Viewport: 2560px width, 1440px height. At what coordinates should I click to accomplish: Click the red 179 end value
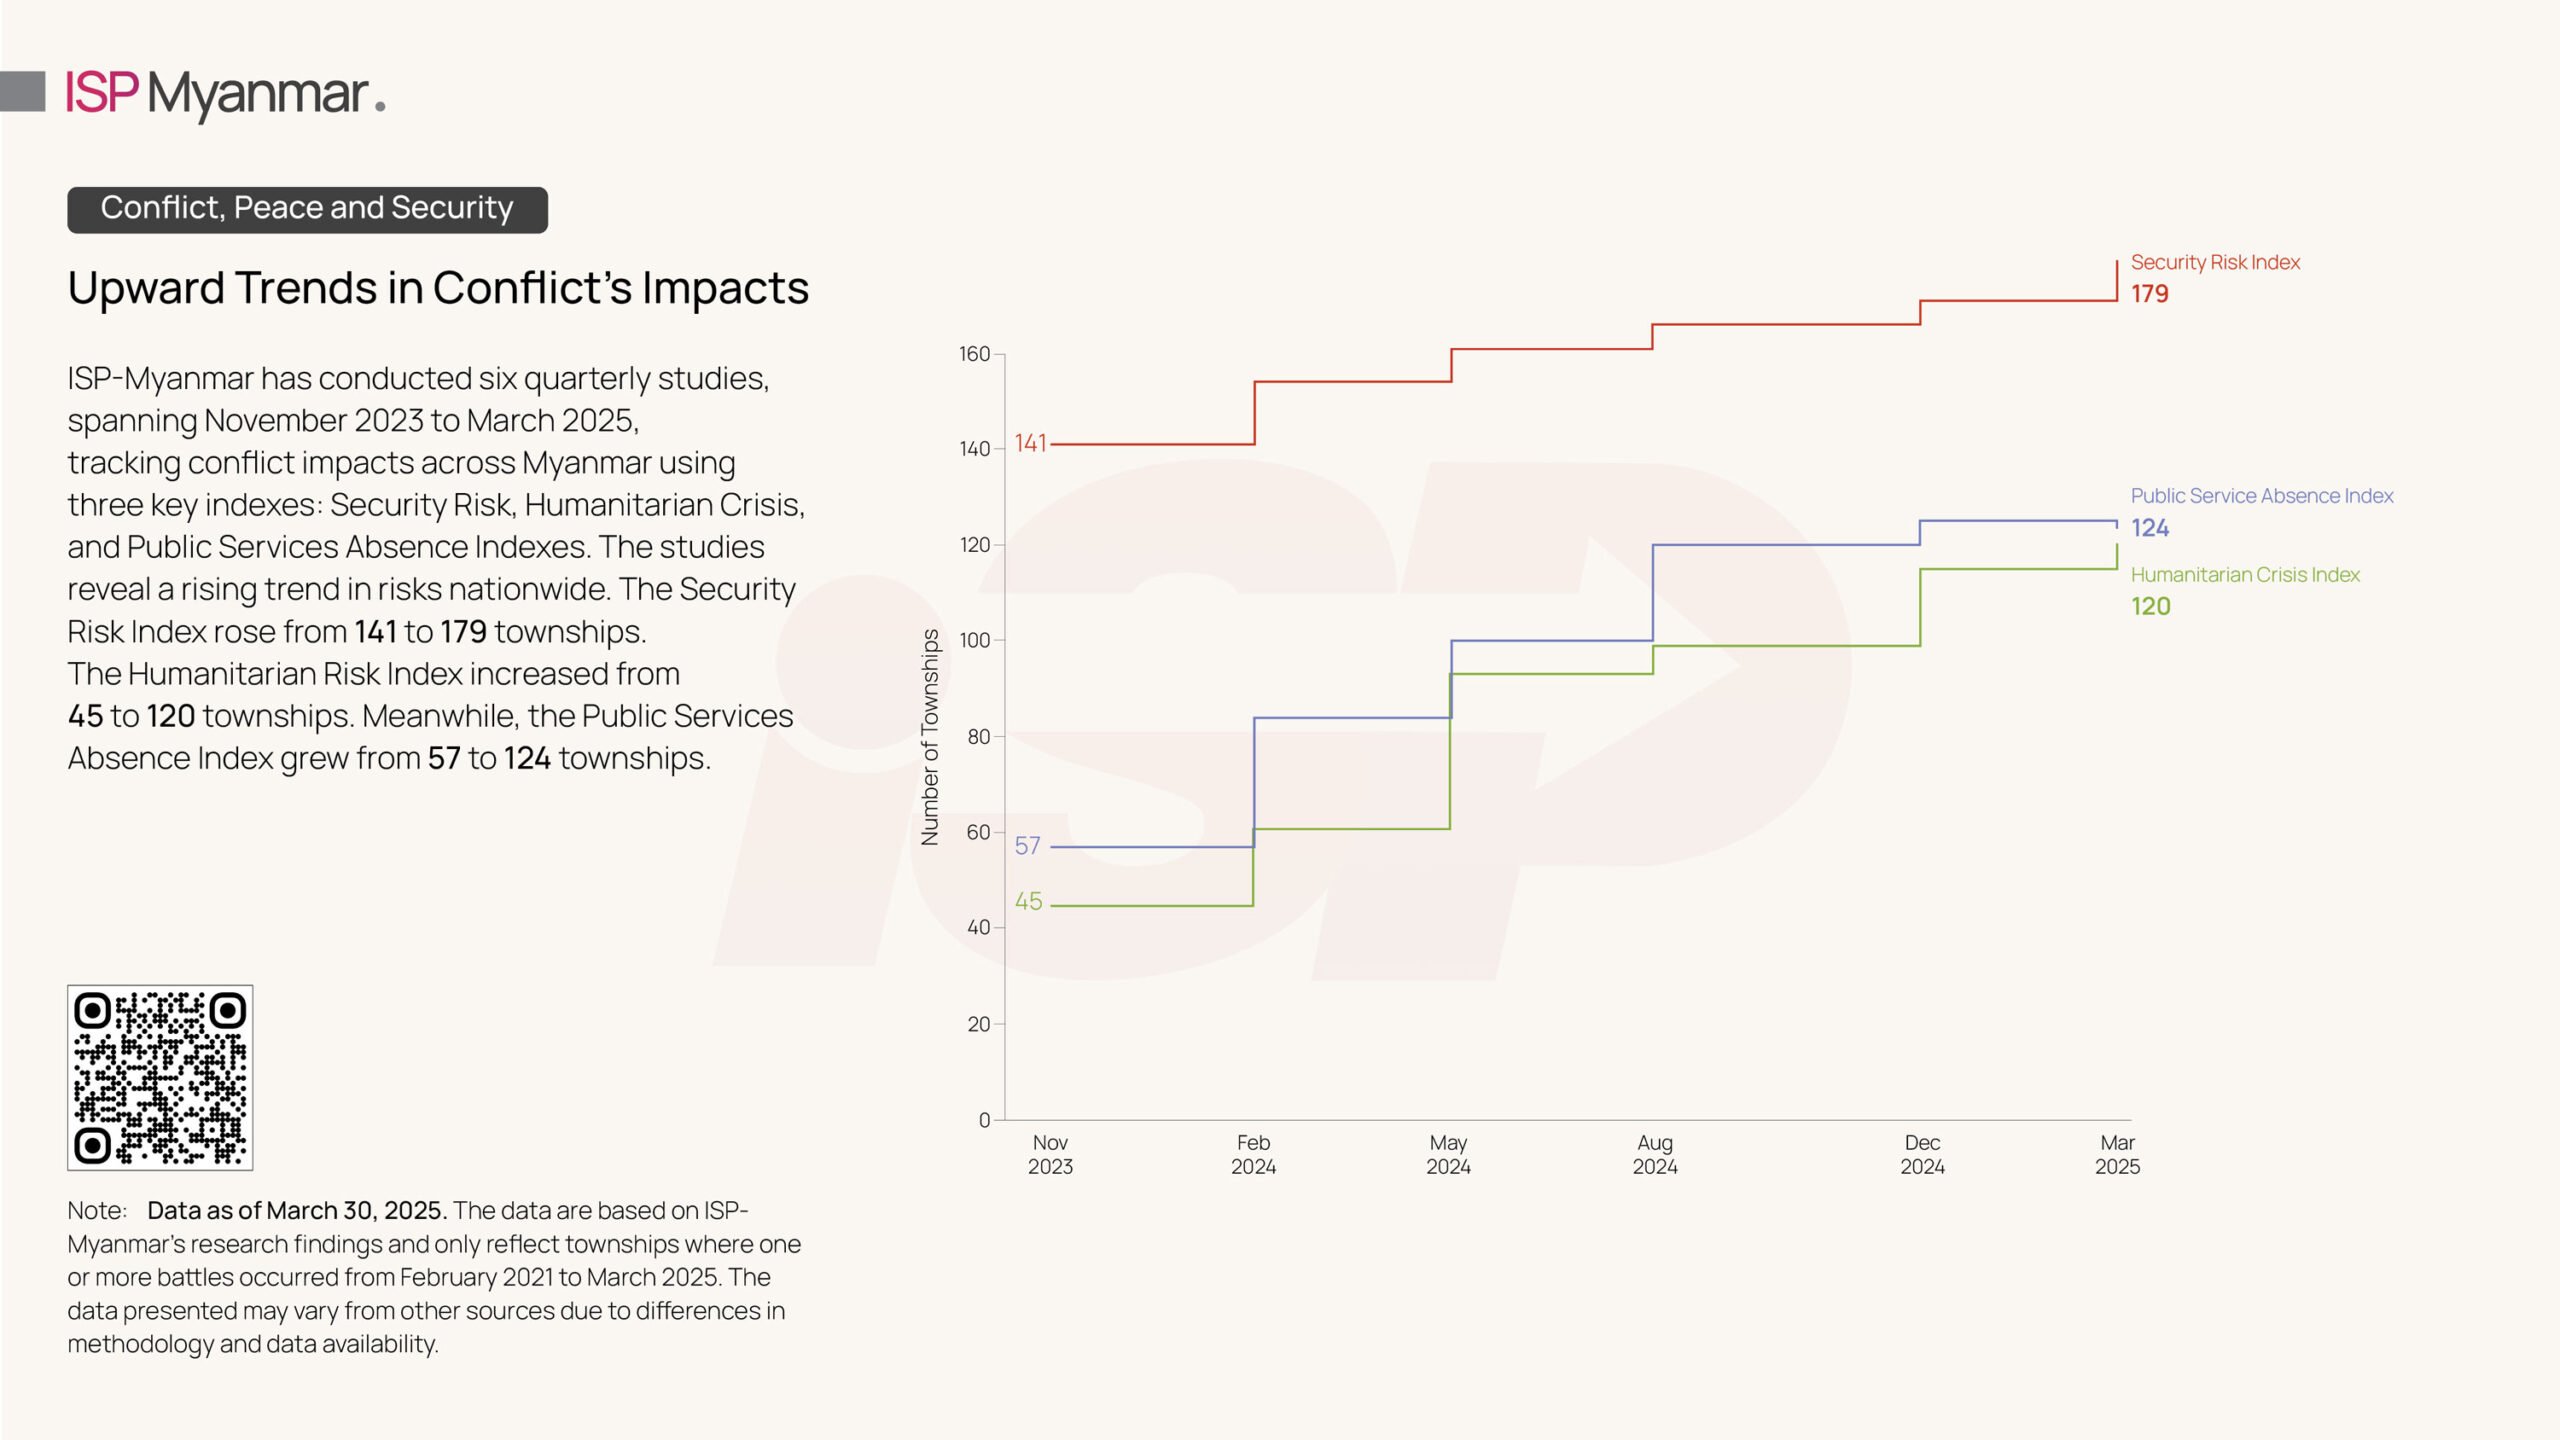click(2149, 294)
